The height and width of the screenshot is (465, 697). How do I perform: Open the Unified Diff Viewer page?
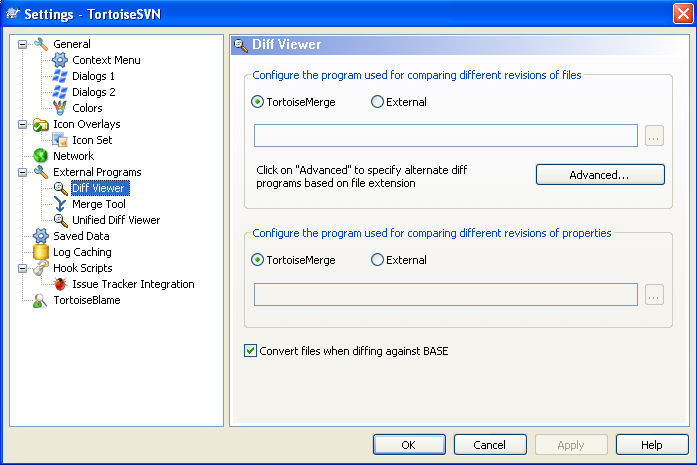coord(115,220)
